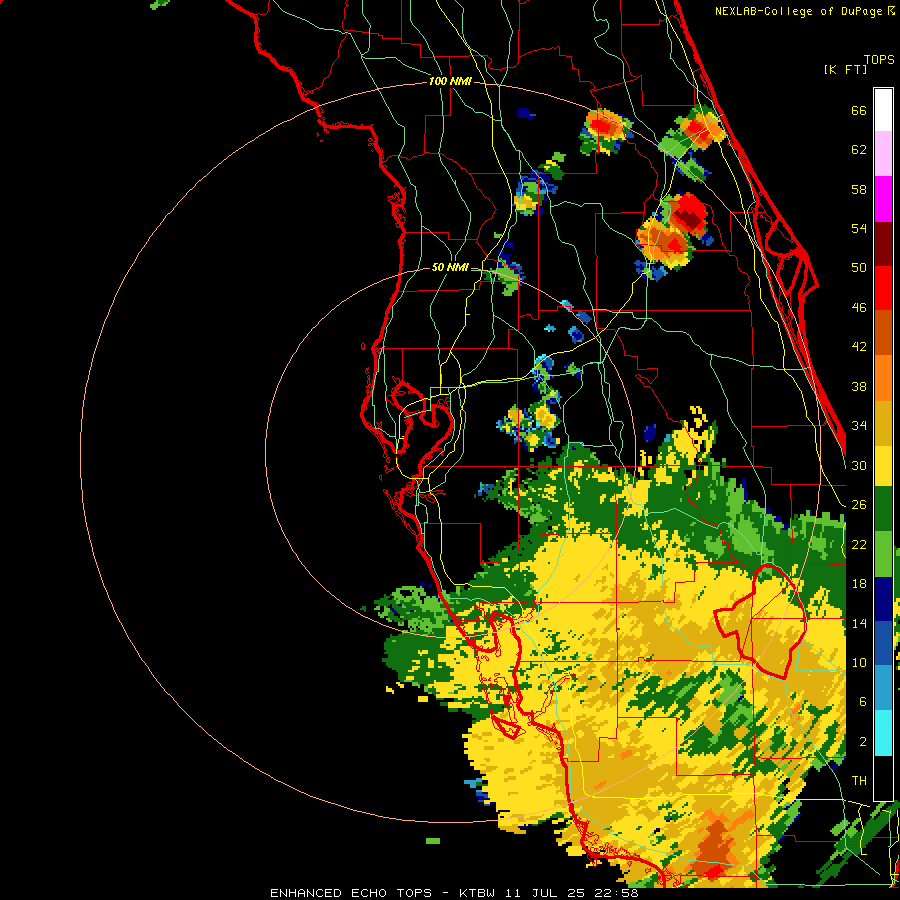The image size is (900, 900).
Task: Click the legend value "26"
Action: pos(859,505)
